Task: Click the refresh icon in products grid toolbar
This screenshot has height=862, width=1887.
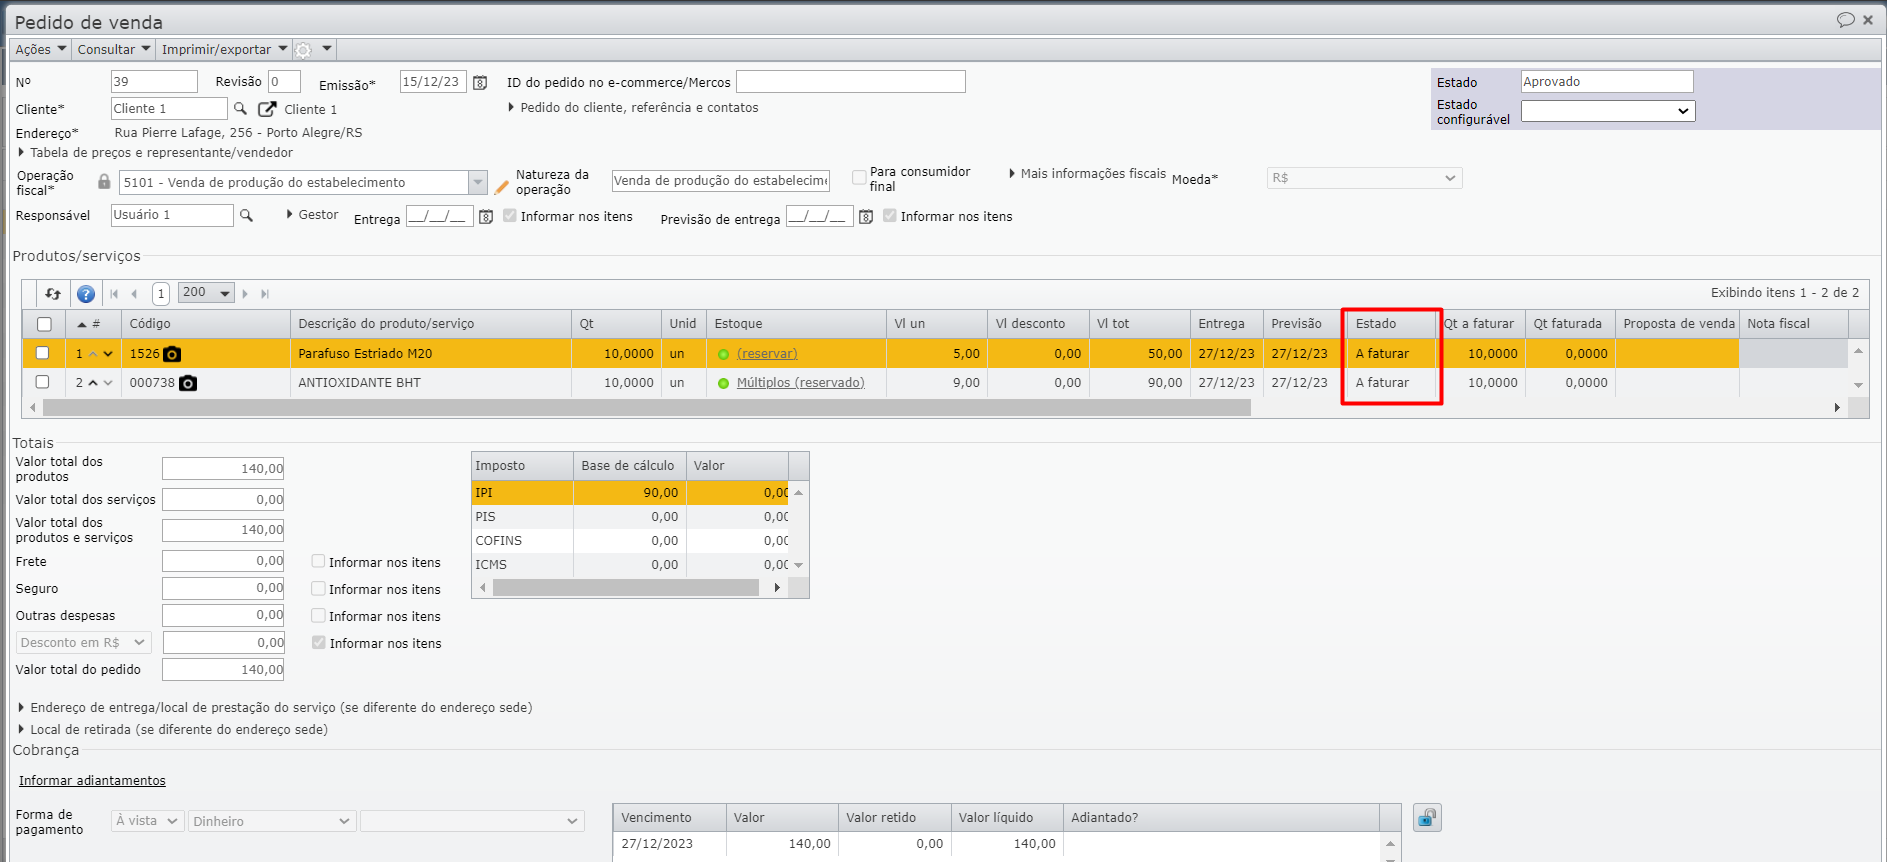Action: [53, 294]
